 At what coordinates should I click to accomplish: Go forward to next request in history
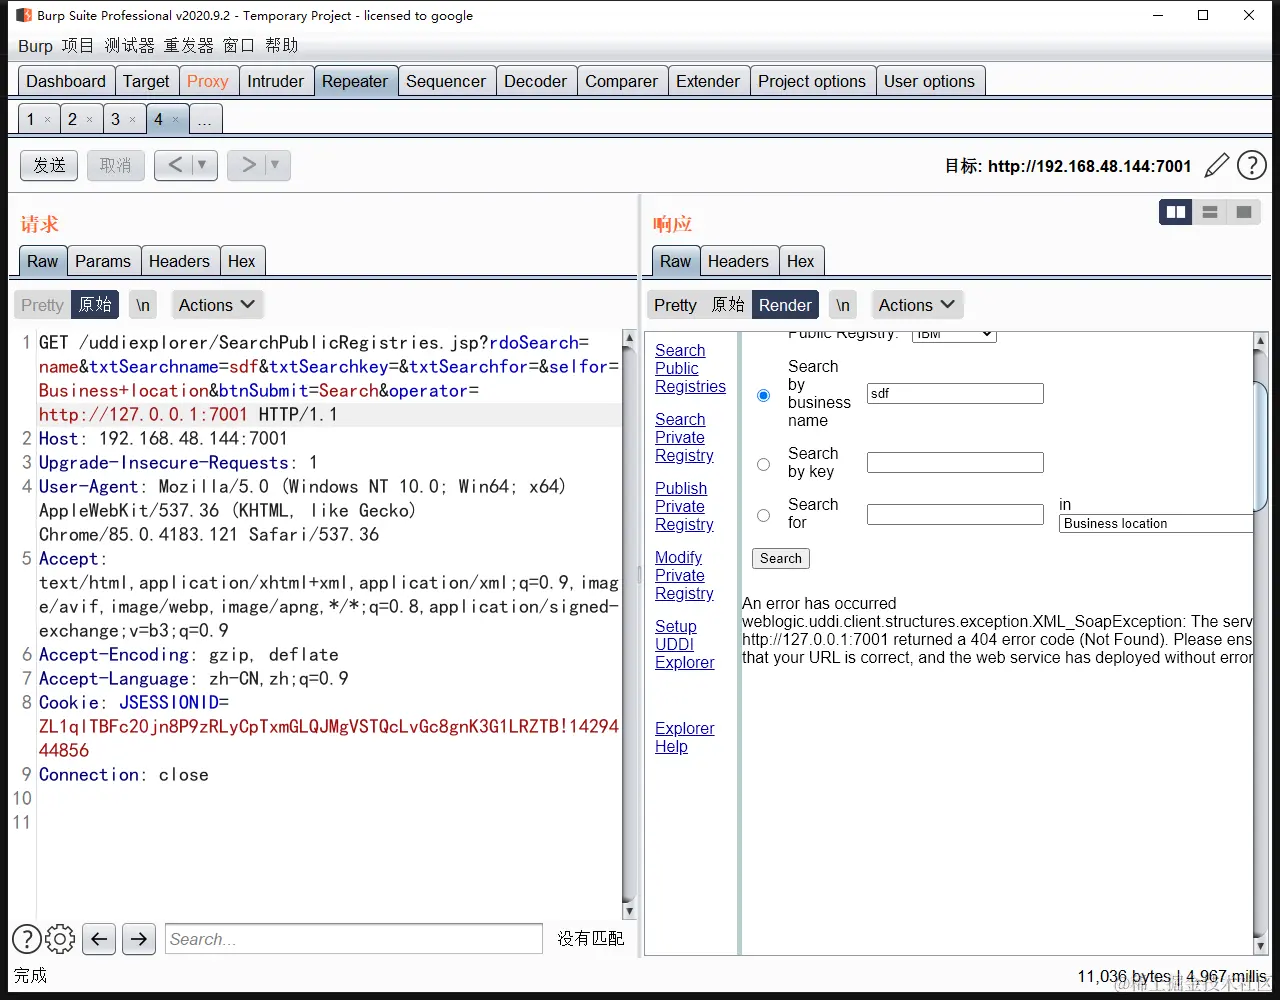click(249, 165)
